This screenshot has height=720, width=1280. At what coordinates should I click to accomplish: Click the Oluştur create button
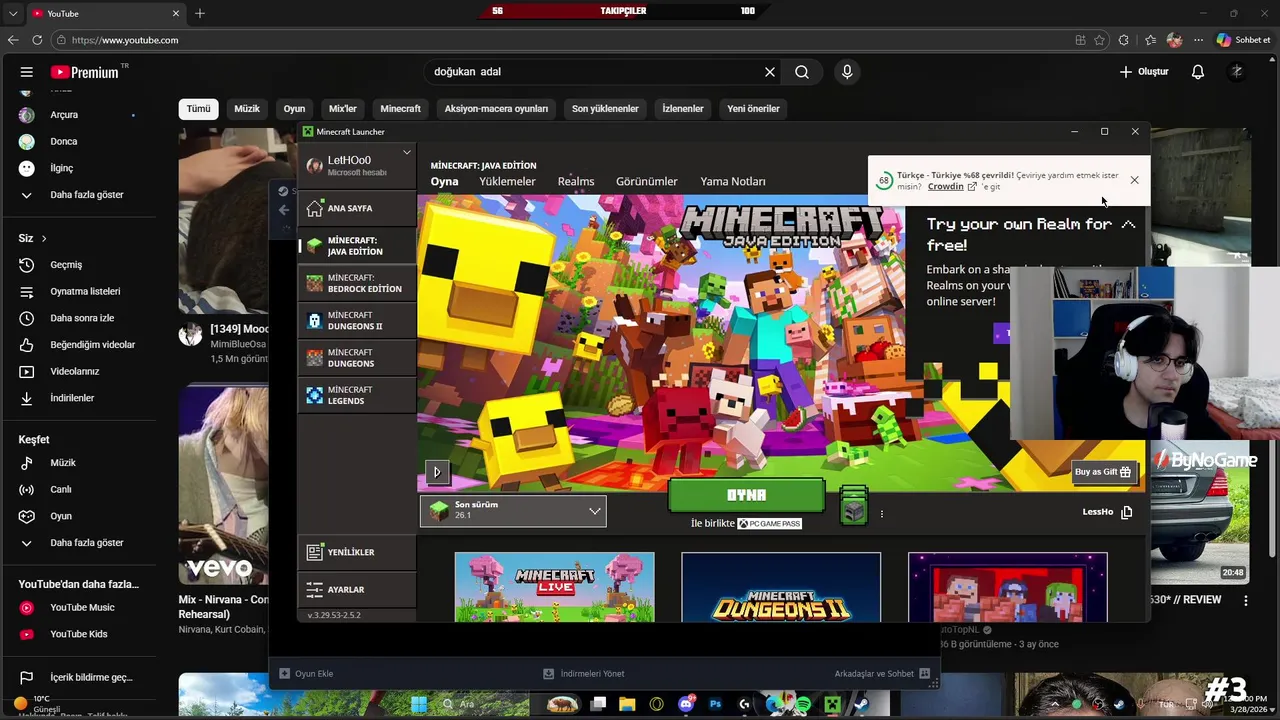point(1144,72)
